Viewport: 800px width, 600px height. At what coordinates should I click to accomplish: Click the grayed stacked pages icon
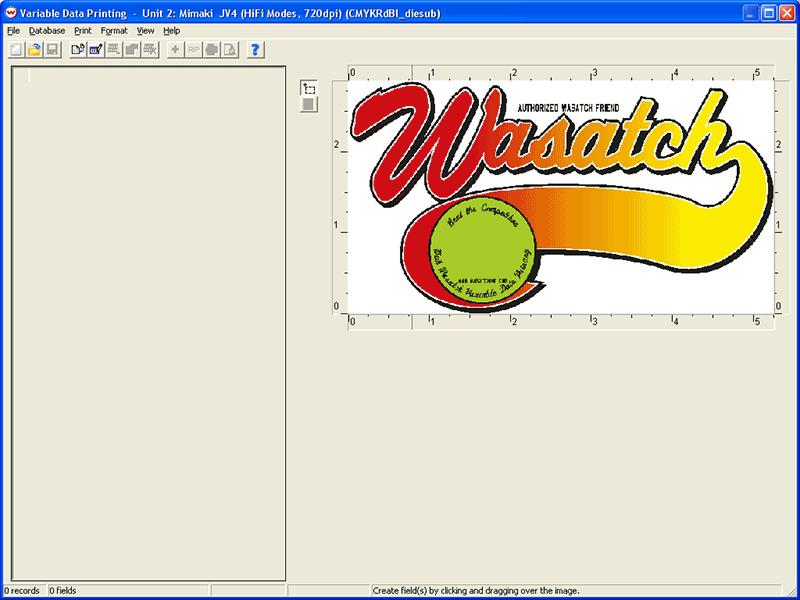pos(132,50)
